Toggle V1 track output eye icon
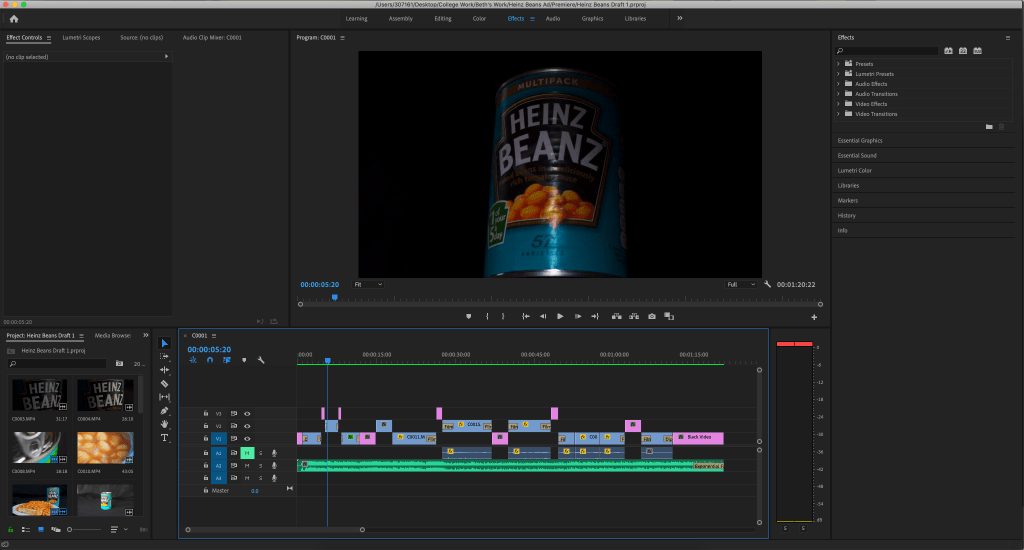 tap(247, 439)
